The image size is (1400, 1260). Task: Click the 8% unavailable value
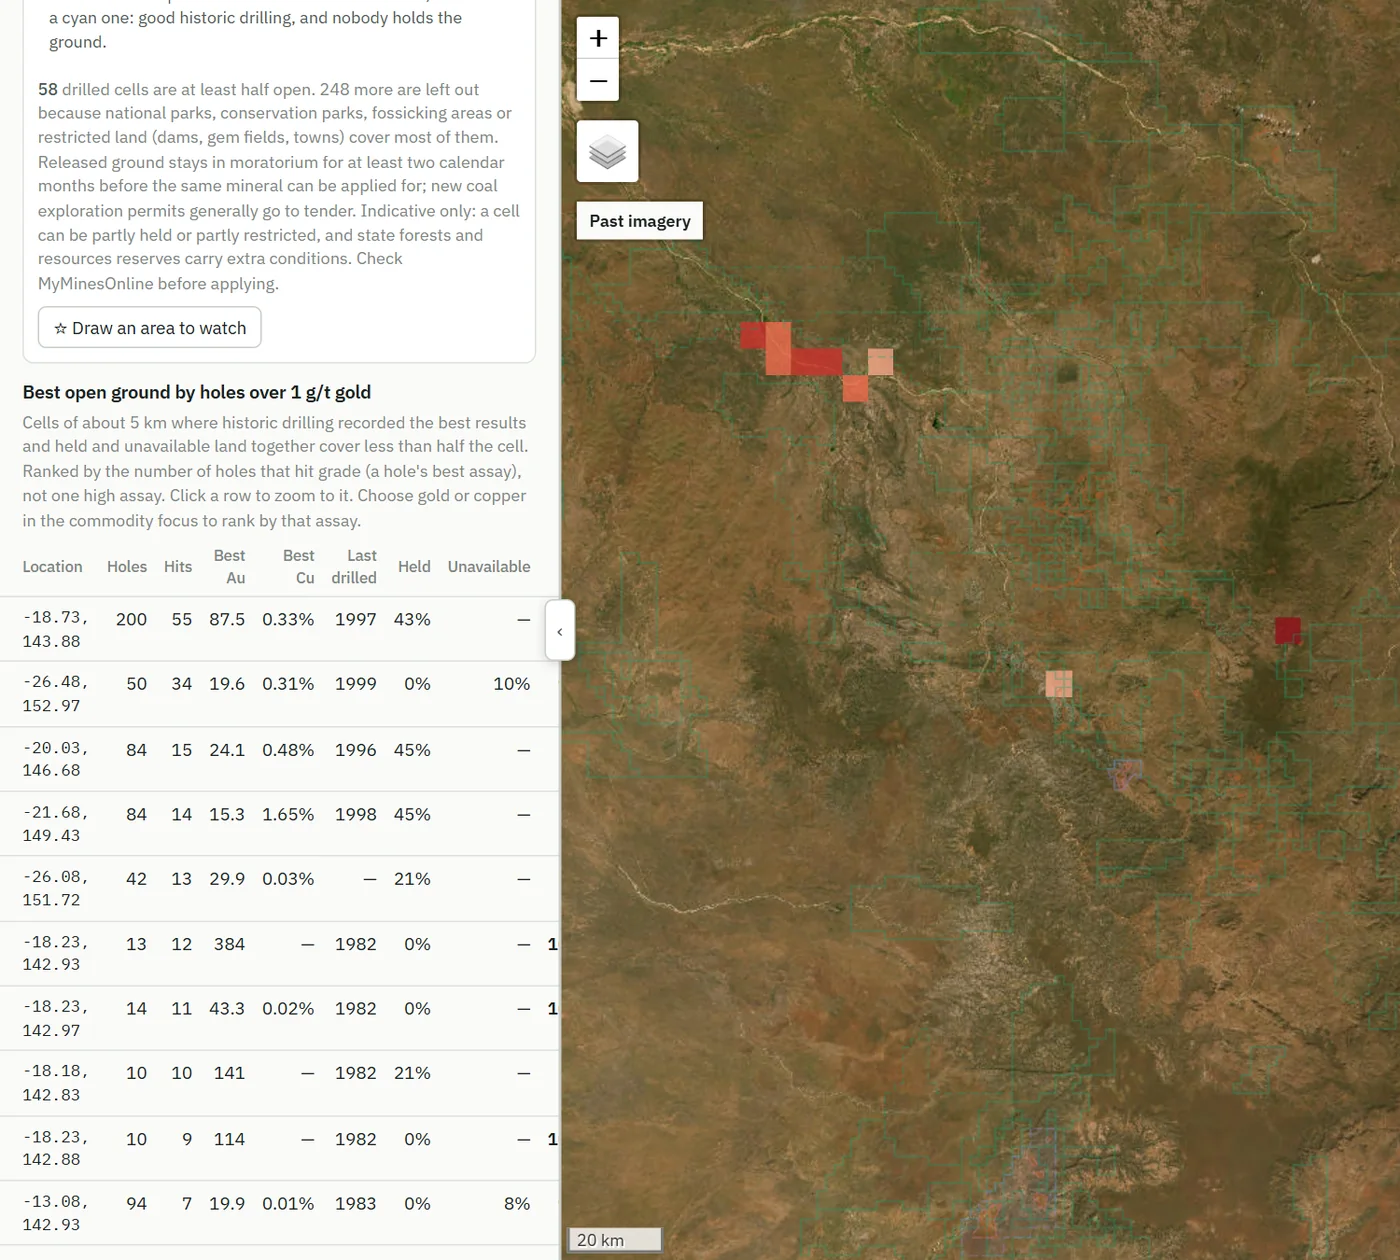[517, 1204]
